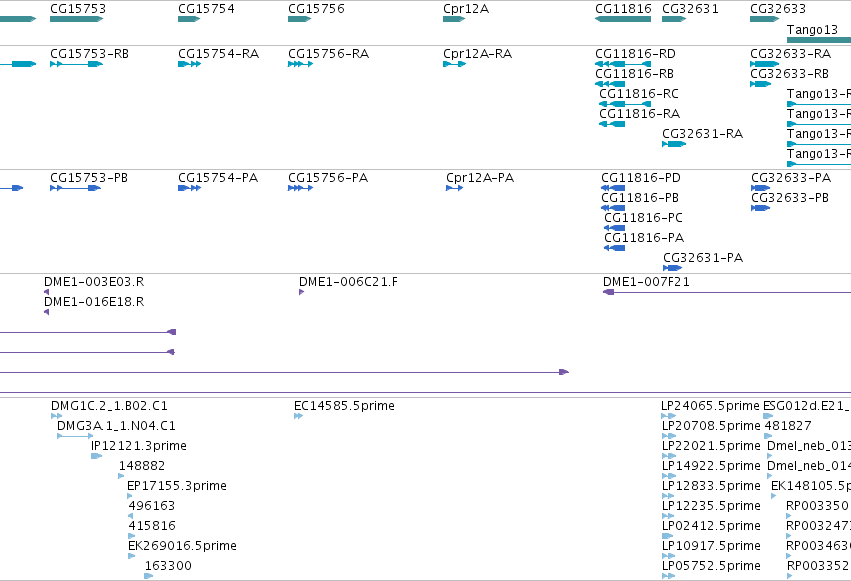Open the CG15753 gene label
This screenshot has height=581, width=851.
(78, 9)
